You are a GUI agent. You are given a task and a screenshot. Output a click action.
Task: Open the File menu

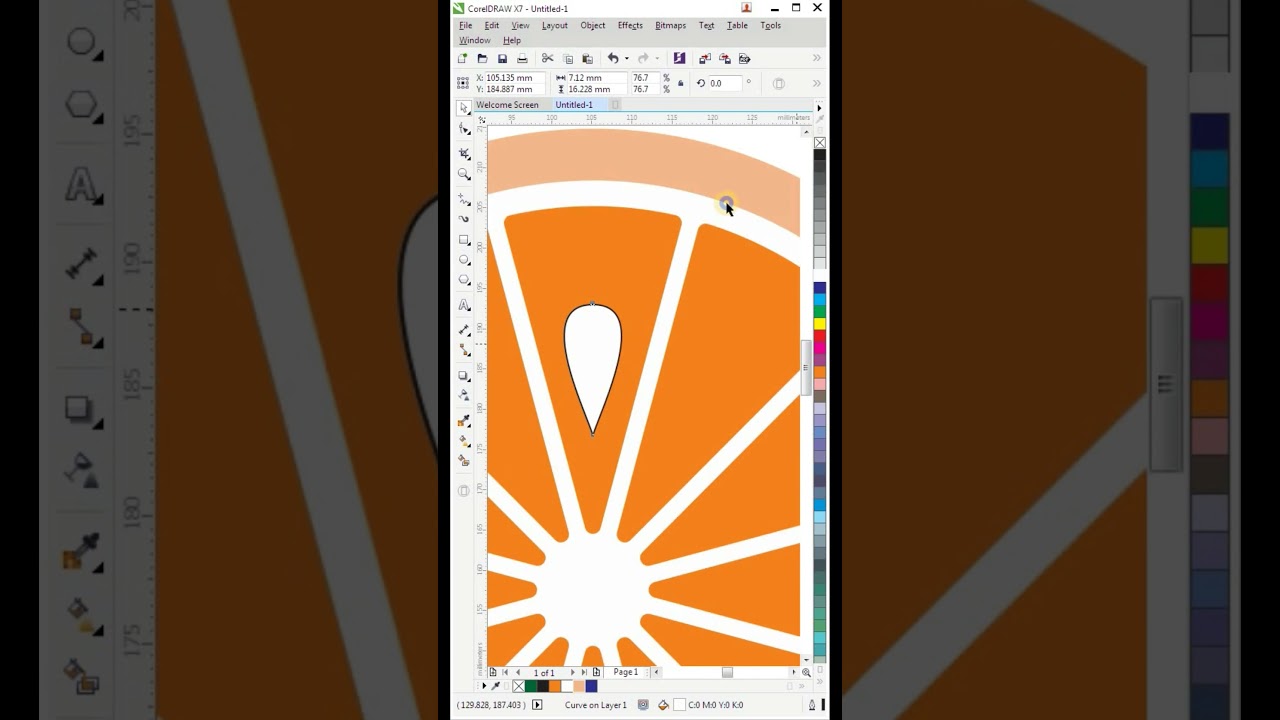tap(466, 26)
